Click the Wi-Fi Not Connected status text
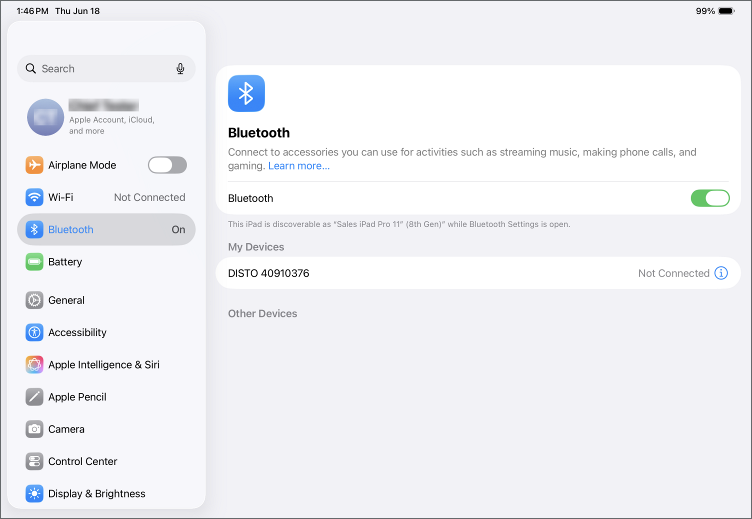 pyautogui.click(x=150, y=197)
